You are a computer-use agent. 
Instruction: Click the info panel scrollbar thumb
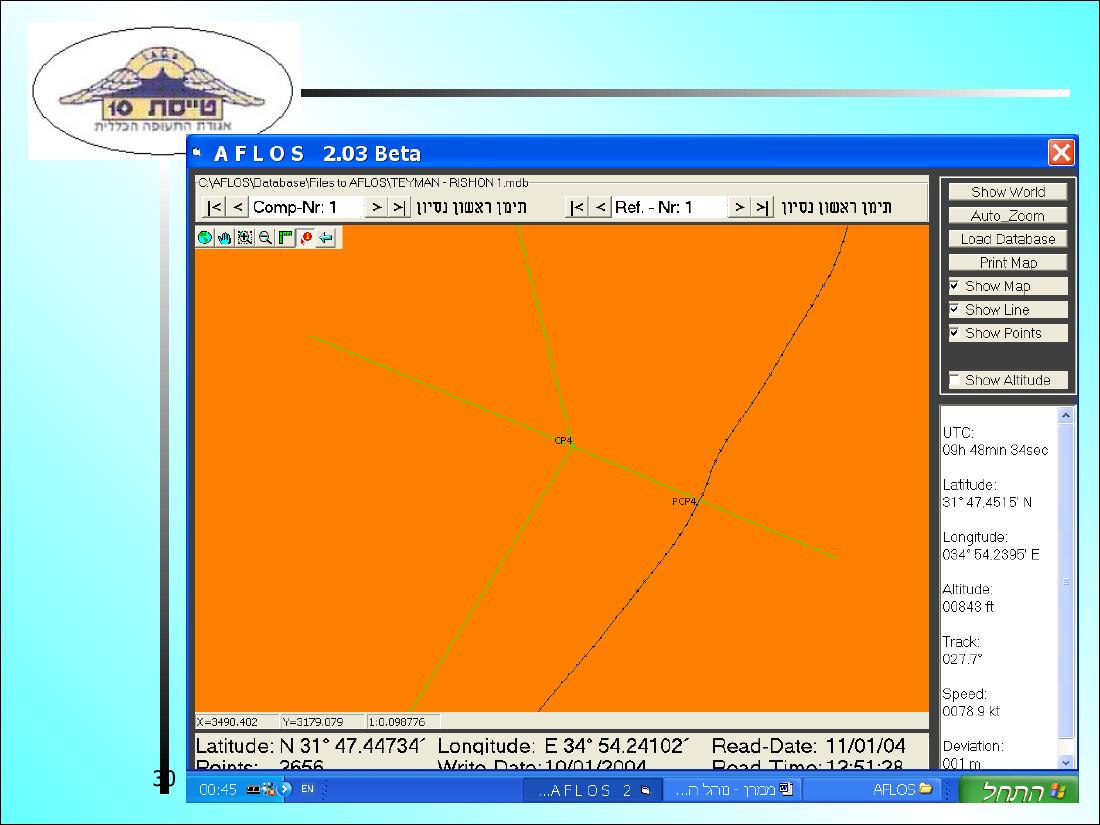pos(1066,582)
